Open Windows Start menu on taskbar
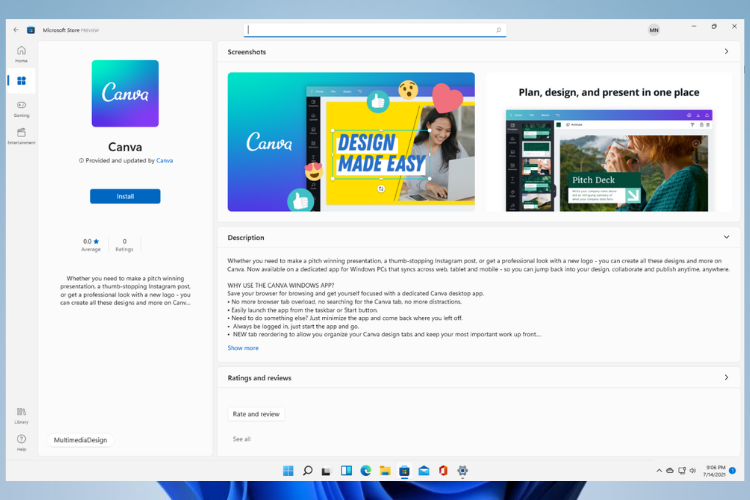The height and width of the screenshot is (500, 750). pyautogui.click(x=288, y=471)
